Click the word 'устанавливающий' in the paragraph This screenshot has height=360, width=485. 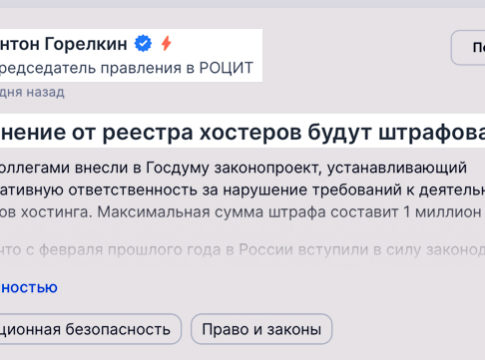coord(397,169)
